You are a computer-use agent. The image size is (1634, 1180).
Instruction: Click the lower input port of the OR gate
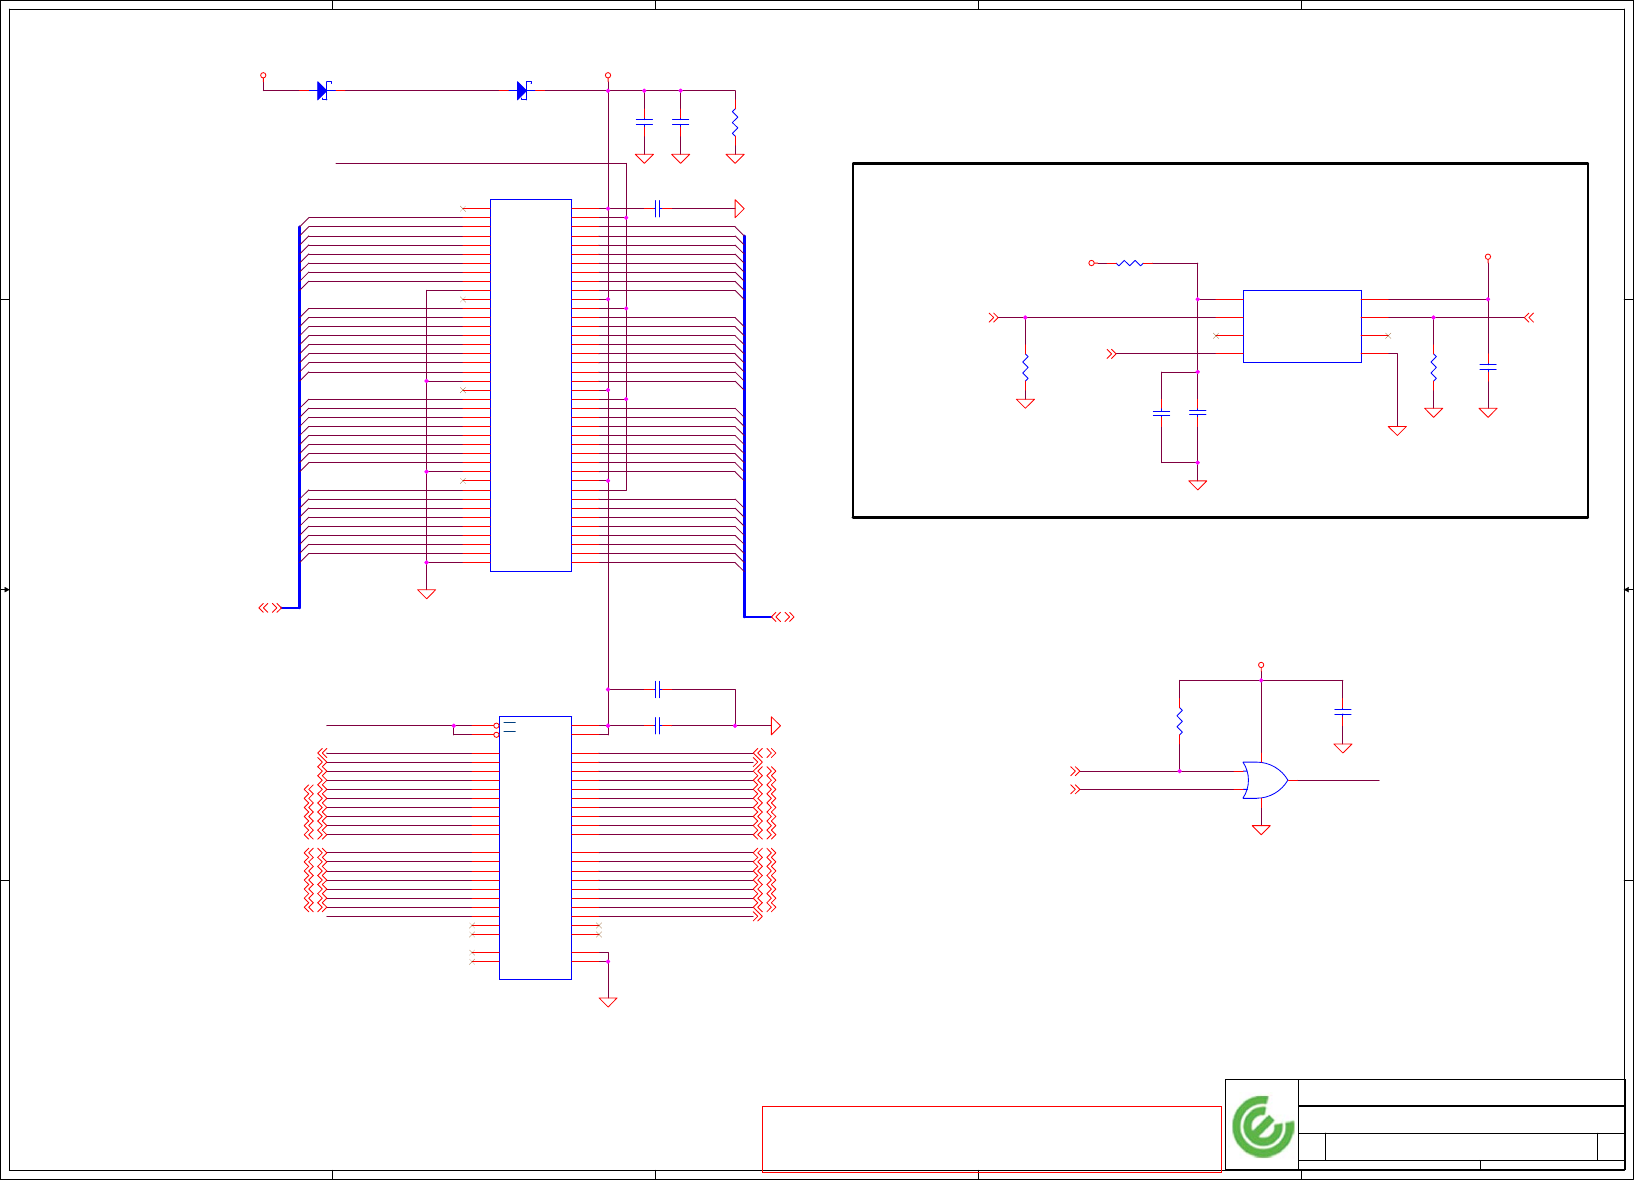tap(1075, 789)
